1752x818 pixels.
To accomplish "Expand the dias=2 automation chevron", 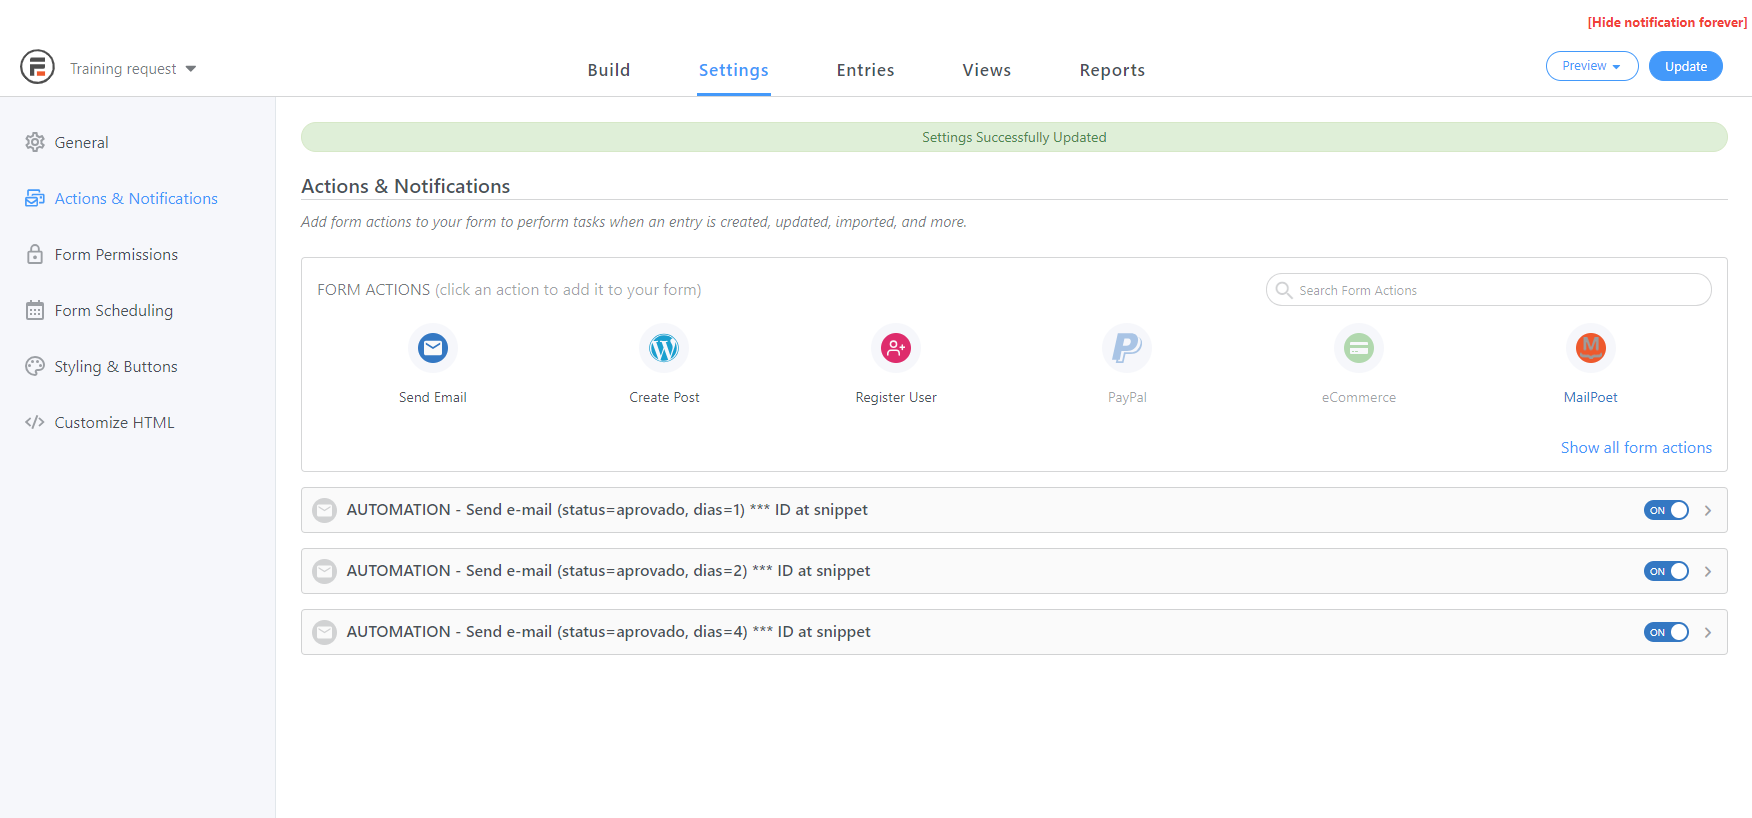I will [x=1708, y=571].
